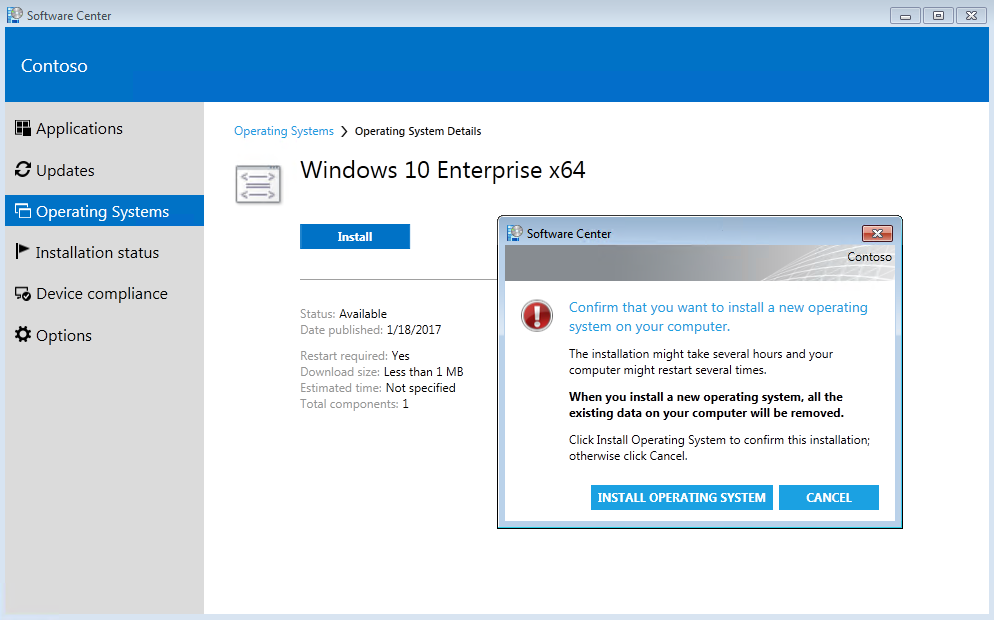The height and width of the screenshot is (620, 994).
Task: Close the main Software Center window
Action: tap(970, 15)
